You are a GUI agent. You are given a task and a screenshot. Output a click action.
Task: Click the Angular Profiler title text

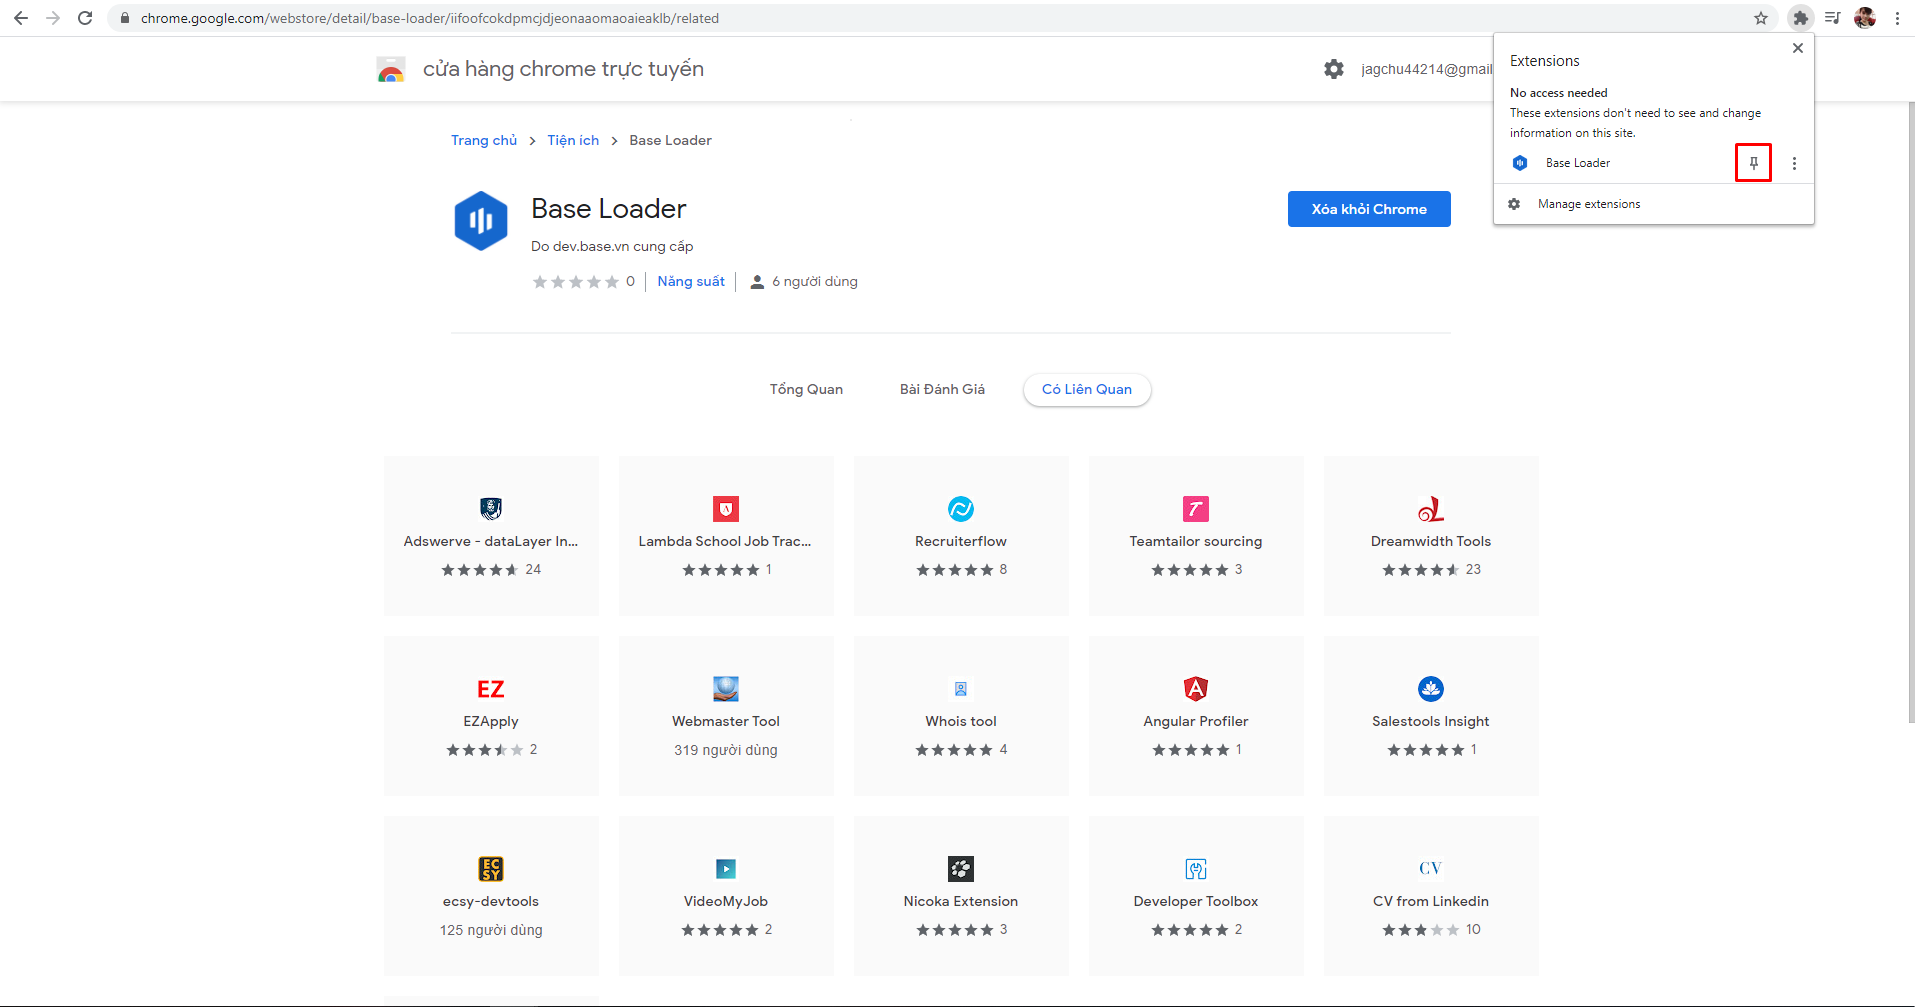click(1196, 721)
